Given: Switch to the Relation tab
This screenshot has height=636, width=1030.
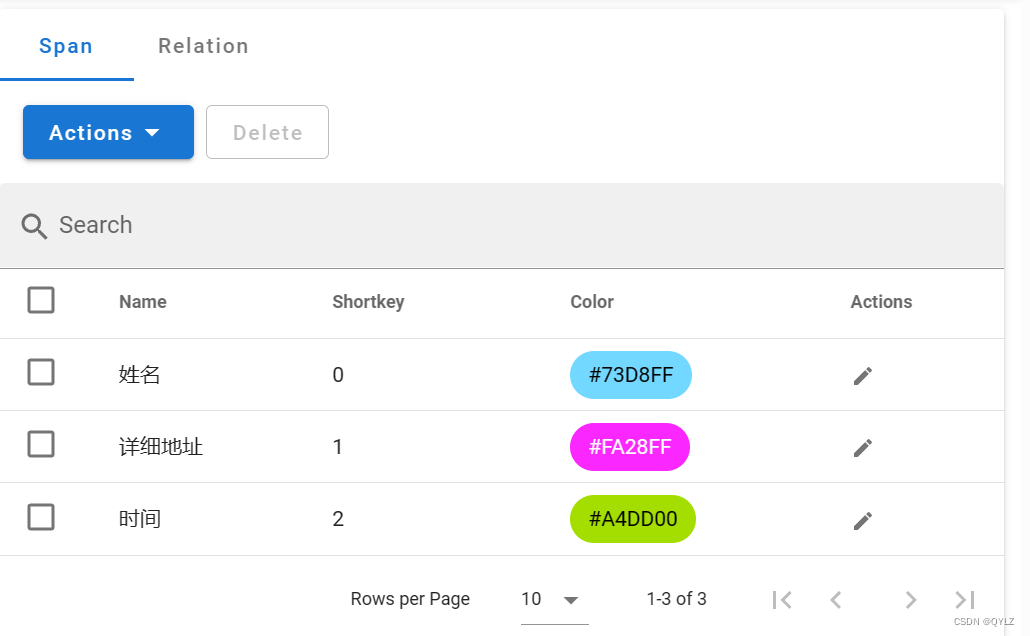Looking at the screenshot, I should point(203,46).
